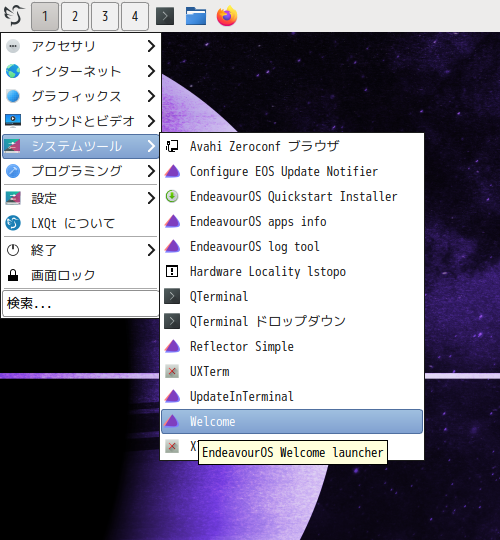The width and height of the screenshot is (500, 540).
Task: Launch QTerminal from the submenu
Action: click(x=292, y=296)
